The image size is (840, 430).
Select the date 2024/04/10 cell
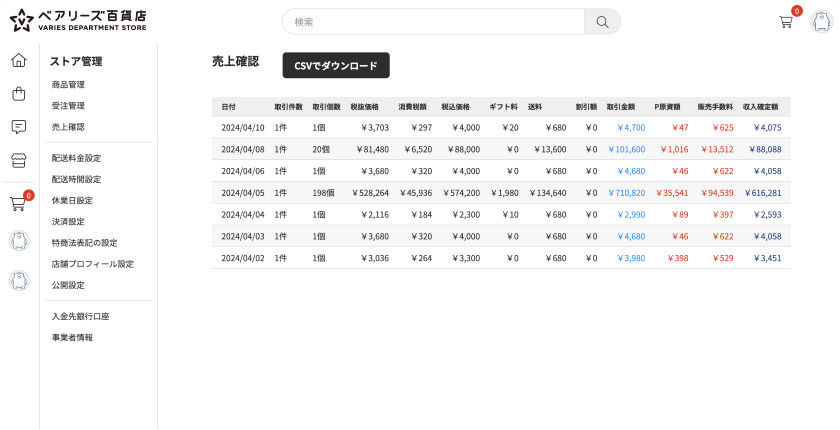tap(243, 128)
